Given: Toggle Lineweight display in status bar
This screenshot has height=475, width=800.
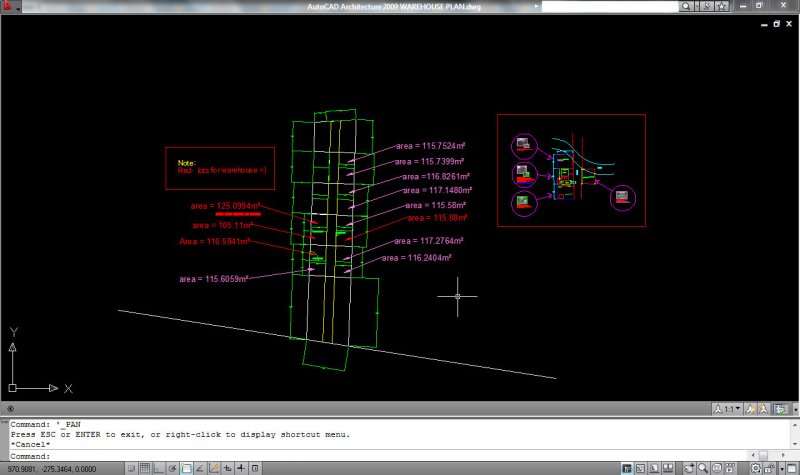Looking at the screenshot, I should [241, 468].
